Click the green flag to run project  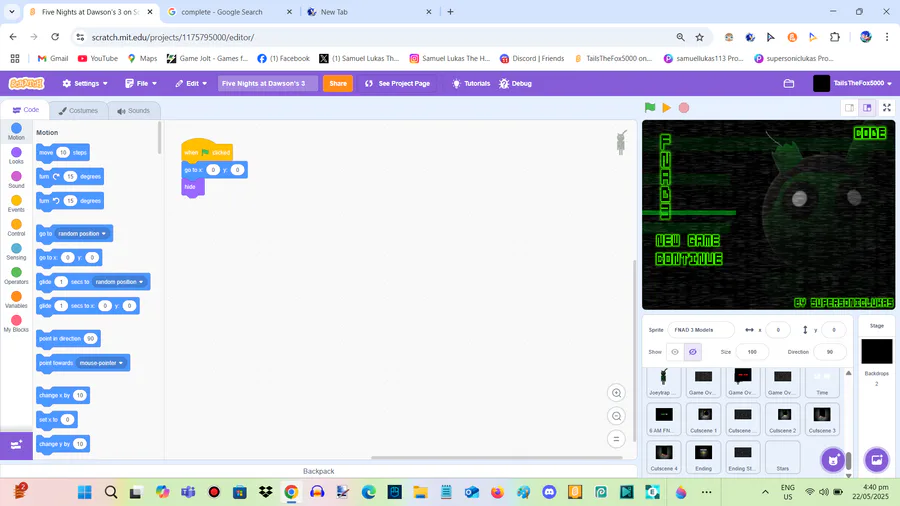pyautogui.click(x=650, y=107)
